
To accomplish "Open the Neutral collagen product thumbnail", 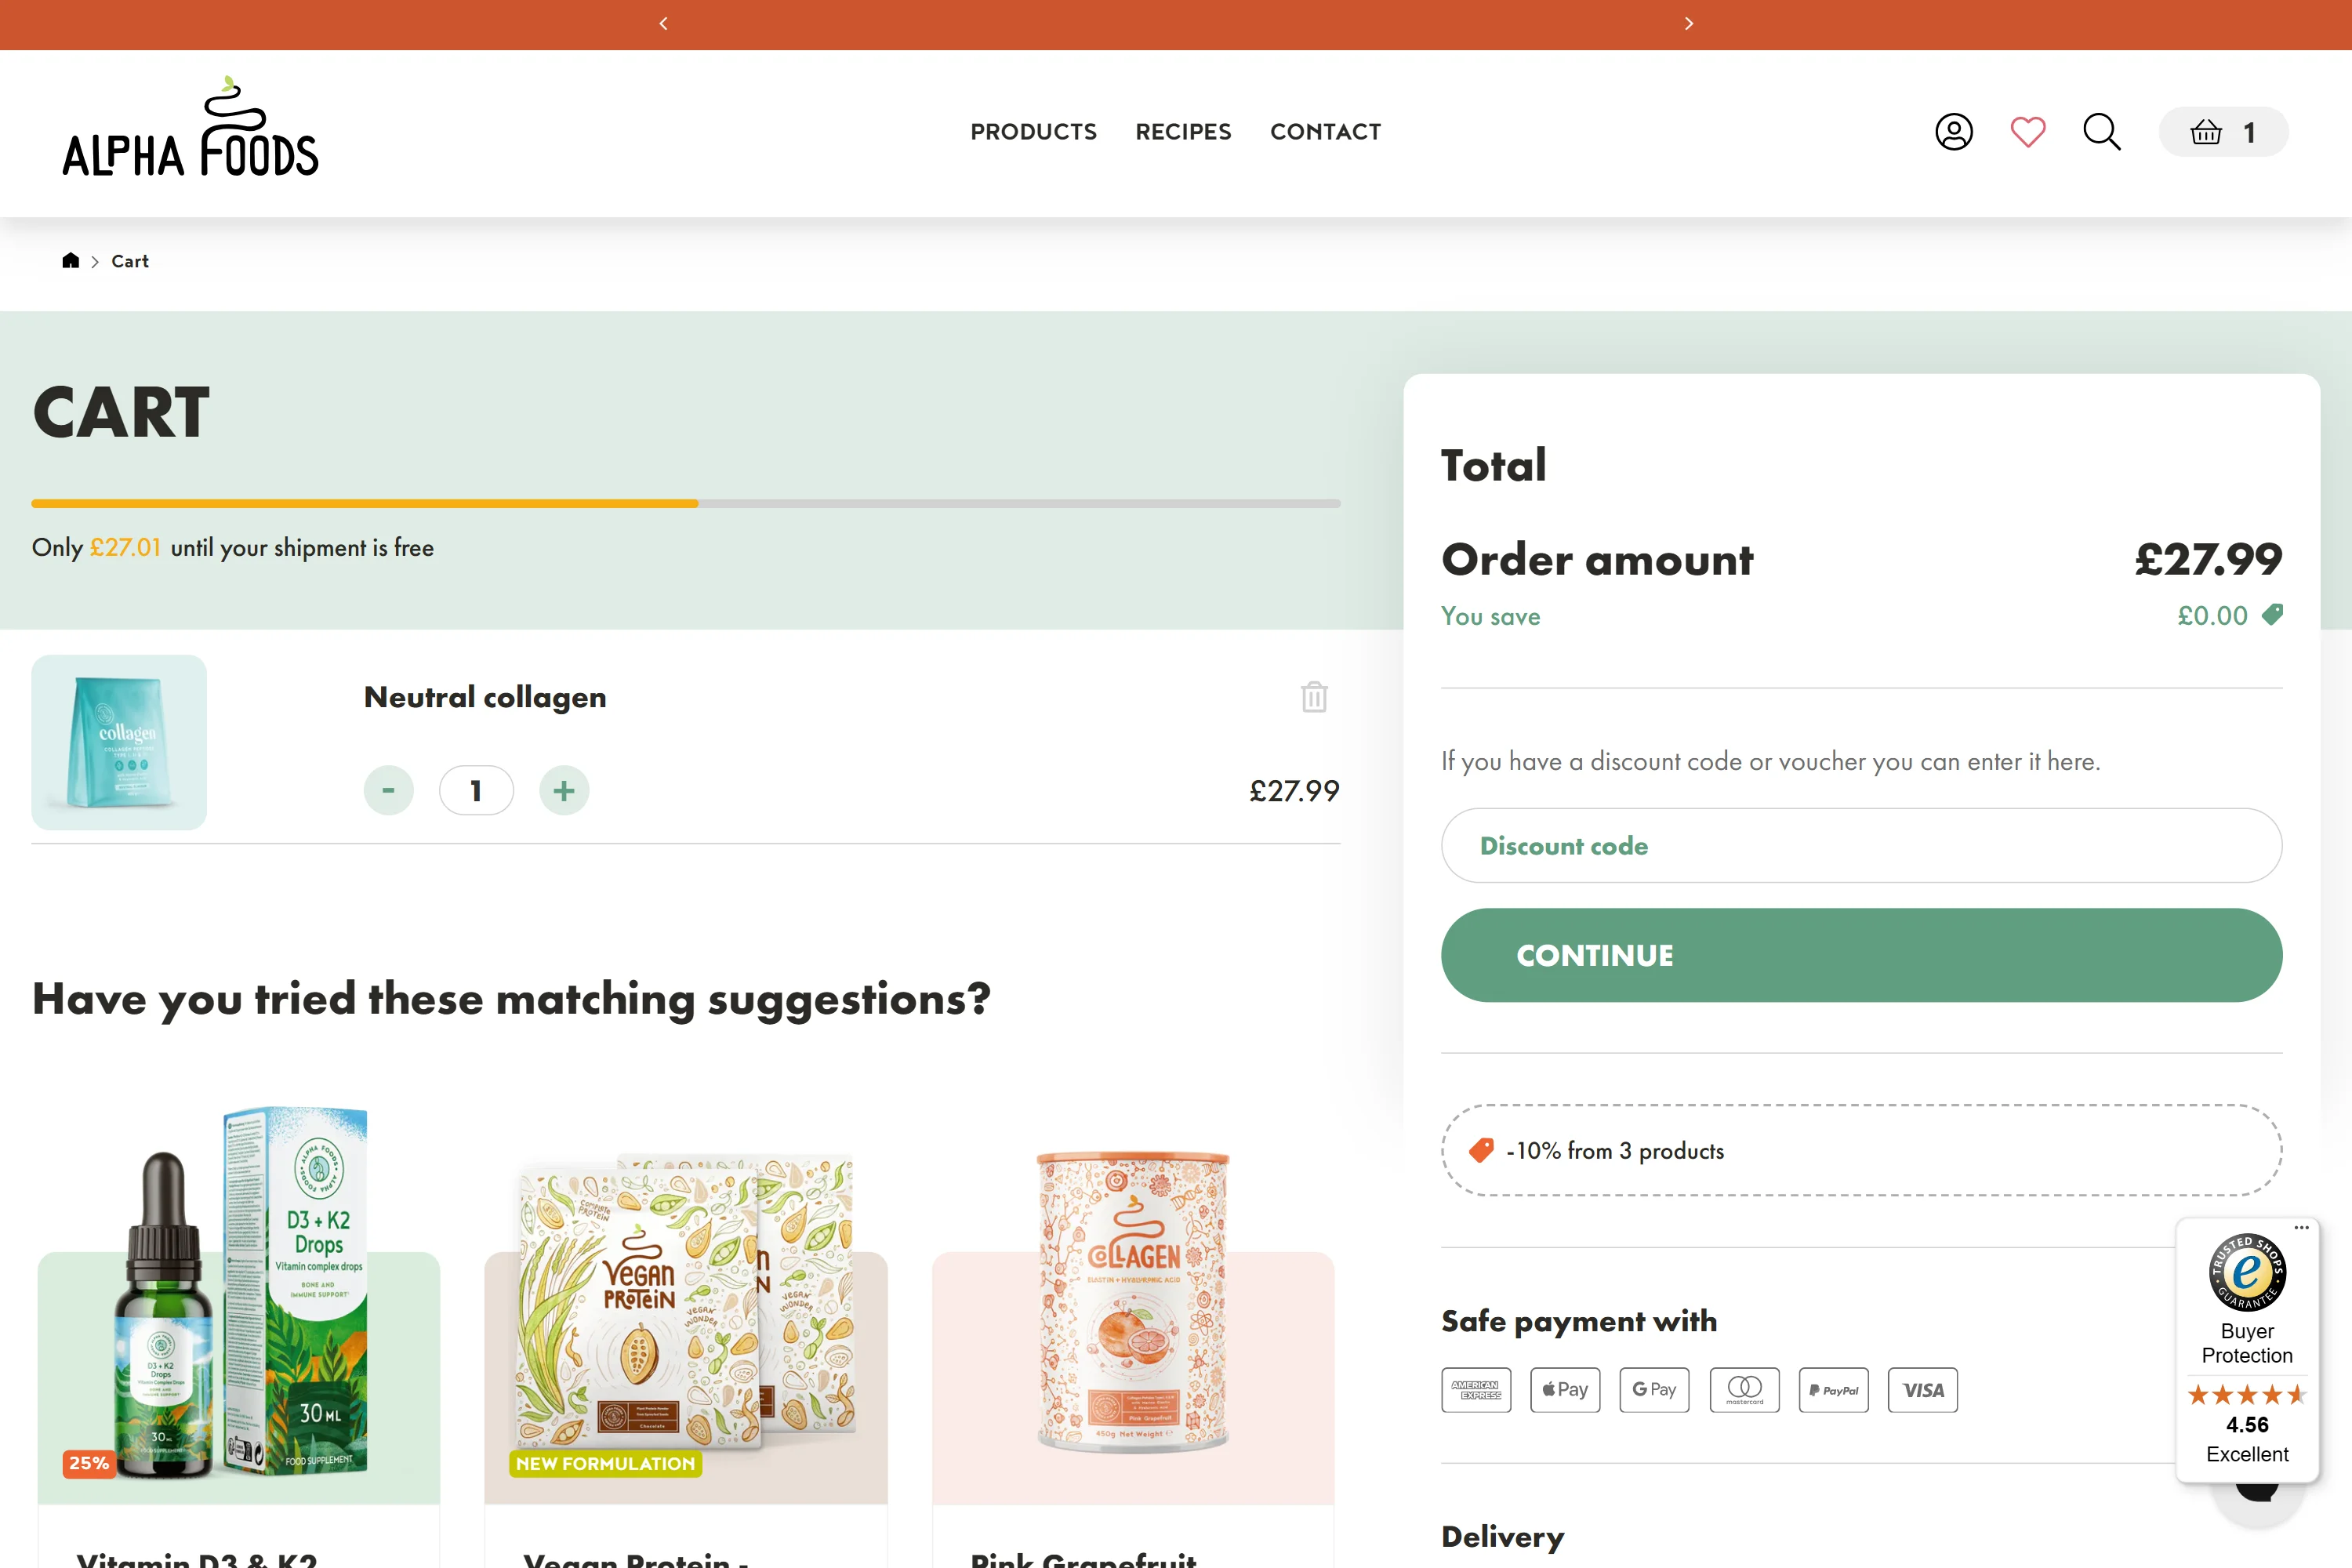I will pos(119,742).
